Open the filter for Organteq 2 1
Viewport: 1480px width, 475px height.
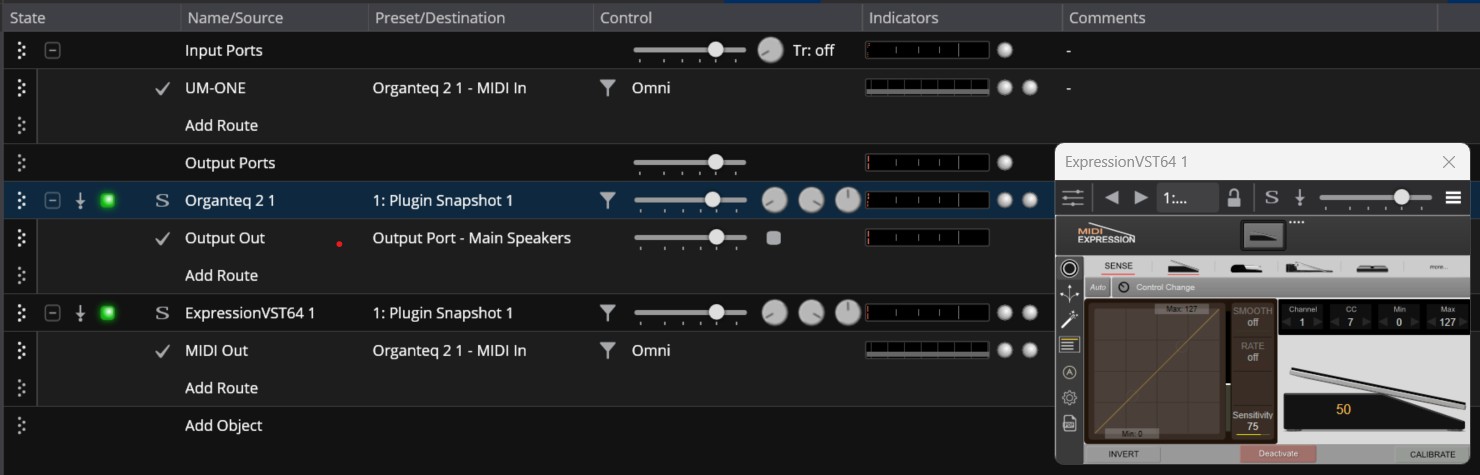coord(606,200)
